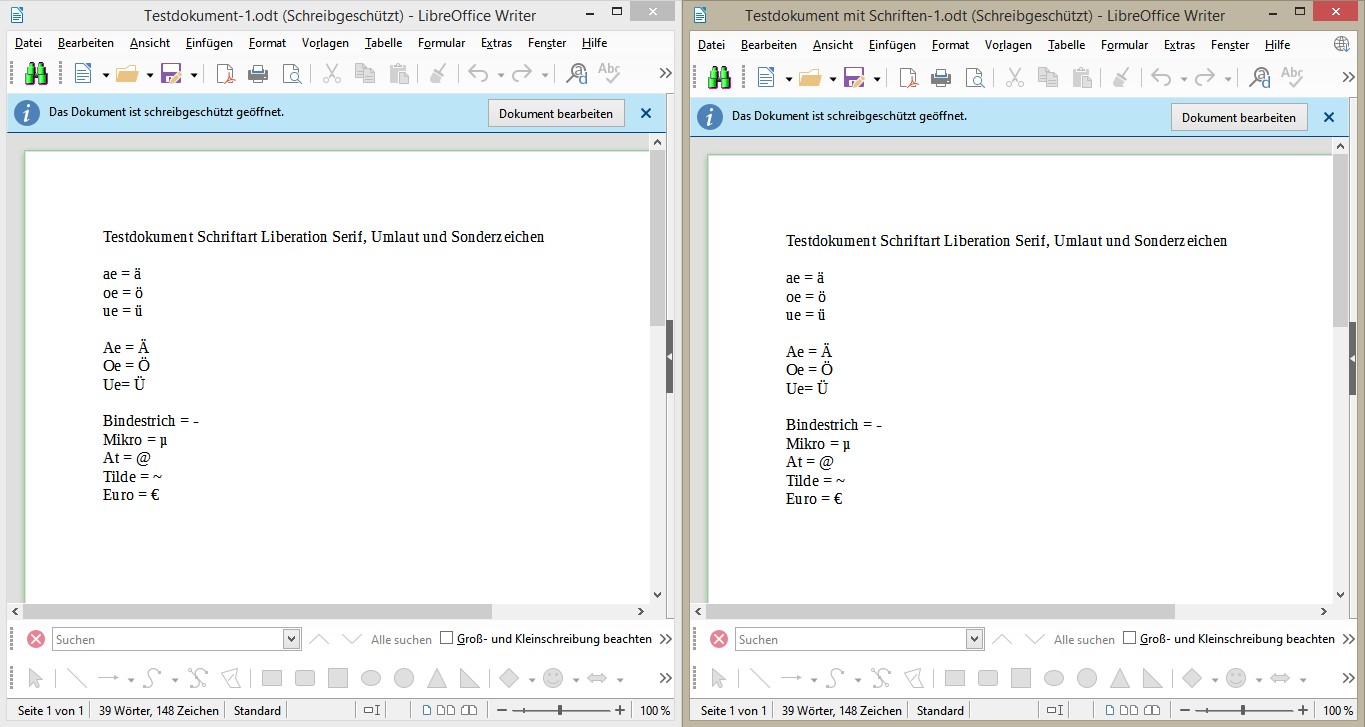1365x727 pixels.
Task: Click word count in Schriften-1 status bar
Action: 841,710
